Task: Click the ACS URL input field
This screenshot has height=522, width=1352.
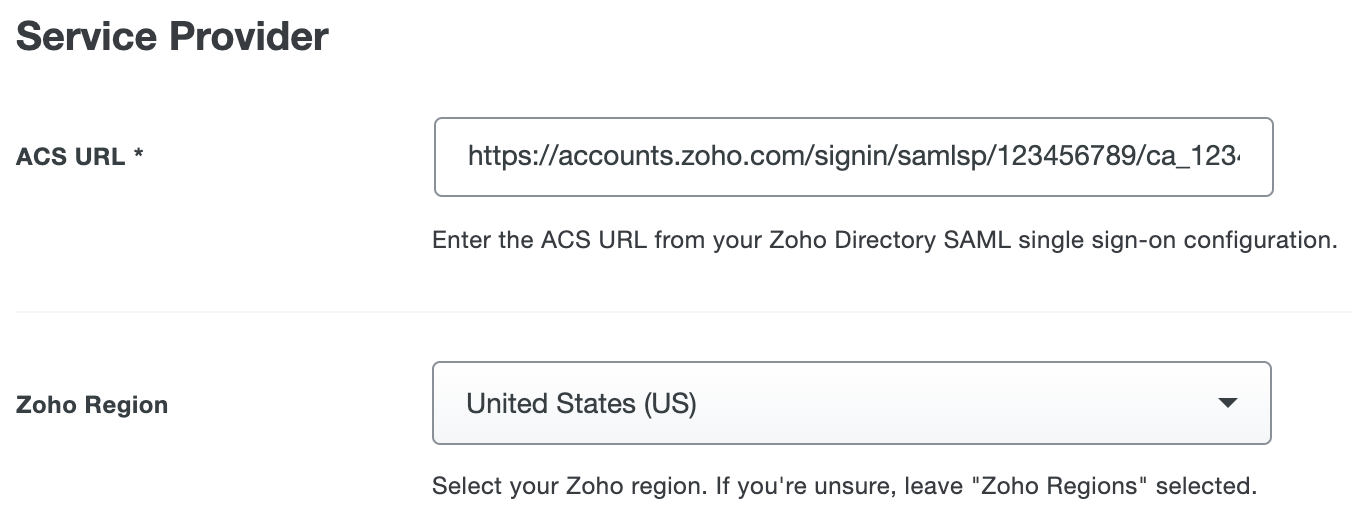Action: (852, 157)
